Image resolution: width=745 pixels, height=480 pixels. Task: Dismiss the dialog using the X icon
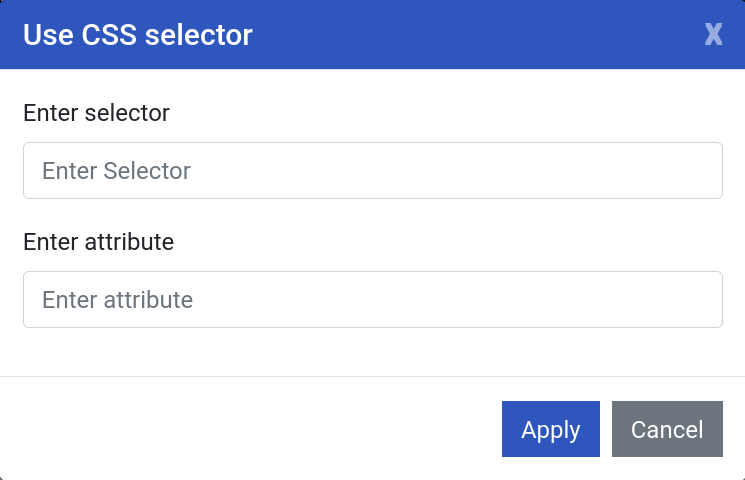713,35
